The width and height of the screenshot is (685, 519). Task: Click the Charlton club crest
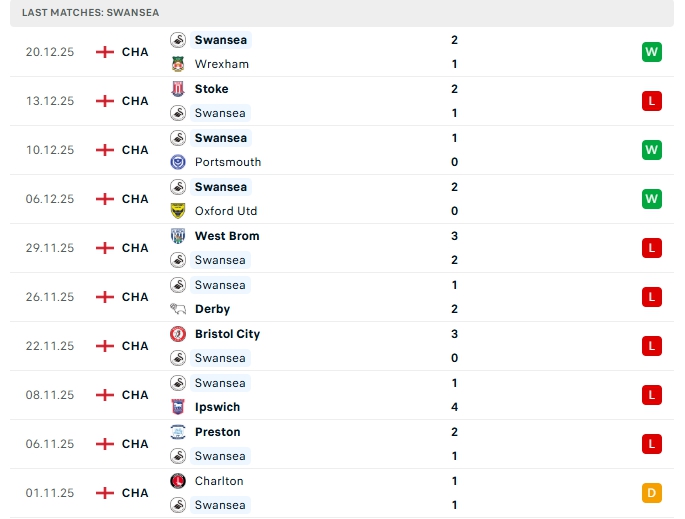coord(178,481)
